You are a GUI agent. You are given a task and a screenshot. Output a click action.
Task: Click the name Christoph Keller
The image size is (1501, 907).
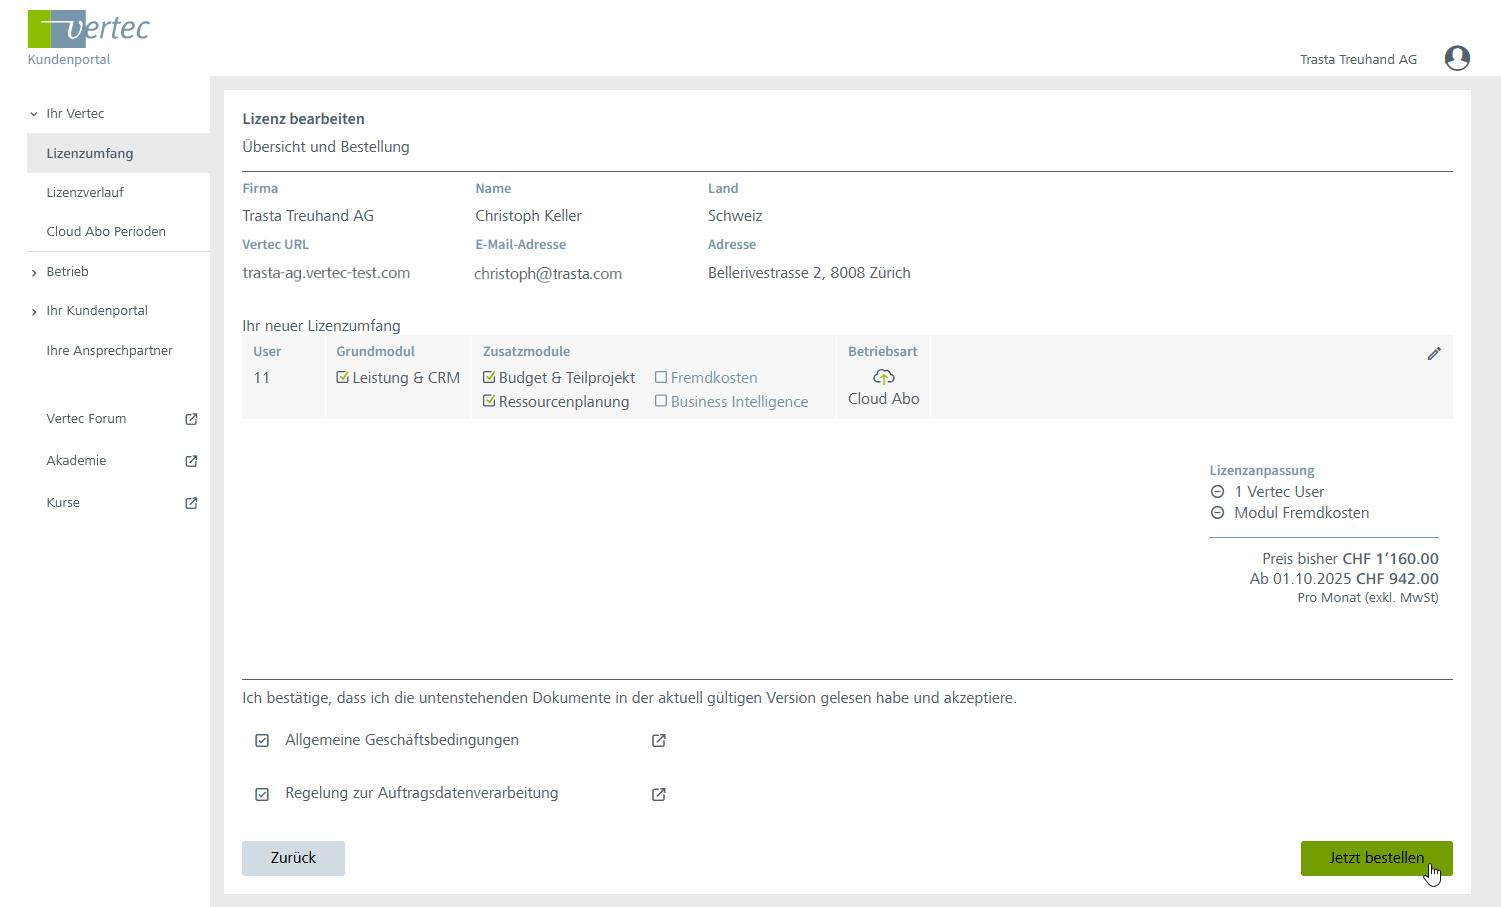(528, 216)
